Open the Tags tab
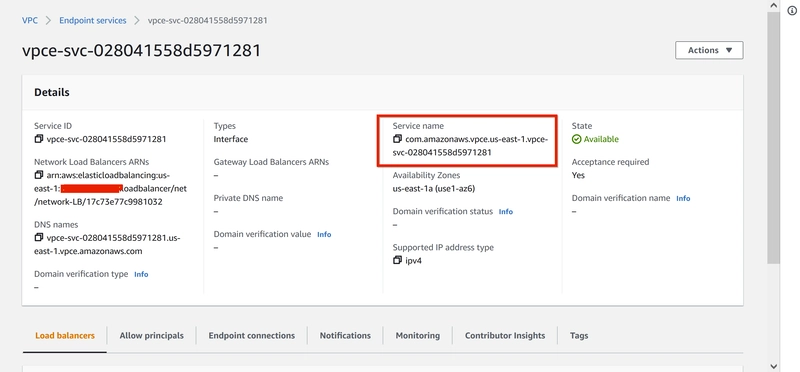The height and width of the screenshot is (372, 800). coord(579,336)
